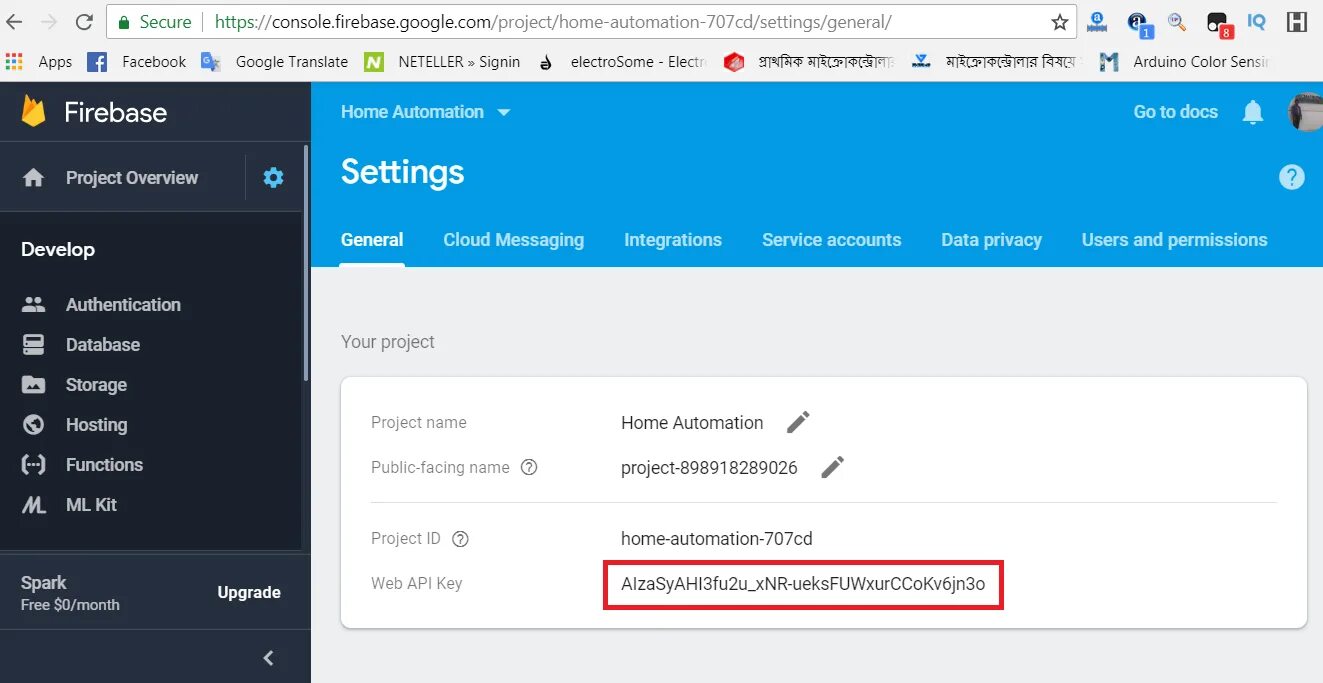Open Apps bookmarks grid icon

(14, 62)
